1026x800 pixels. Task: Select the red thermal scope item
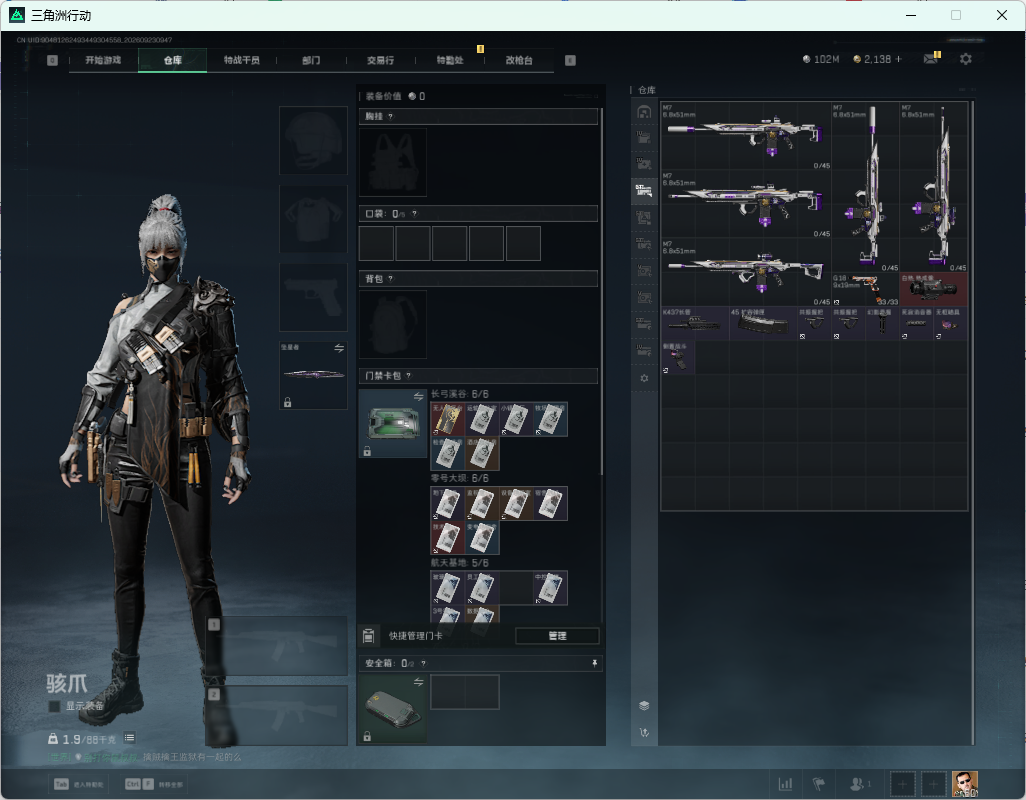tap(934, 290)
